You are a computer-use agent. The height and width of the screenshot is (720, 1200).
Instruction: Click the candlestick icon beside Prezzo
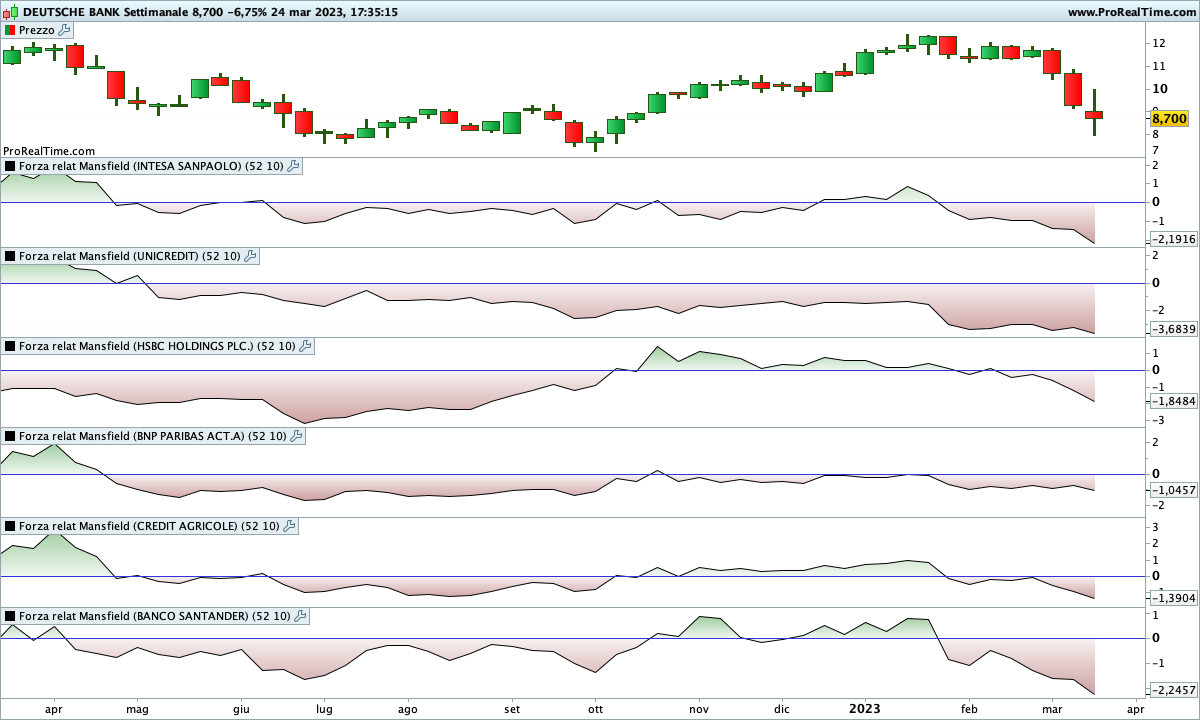[x=11, y=30]
